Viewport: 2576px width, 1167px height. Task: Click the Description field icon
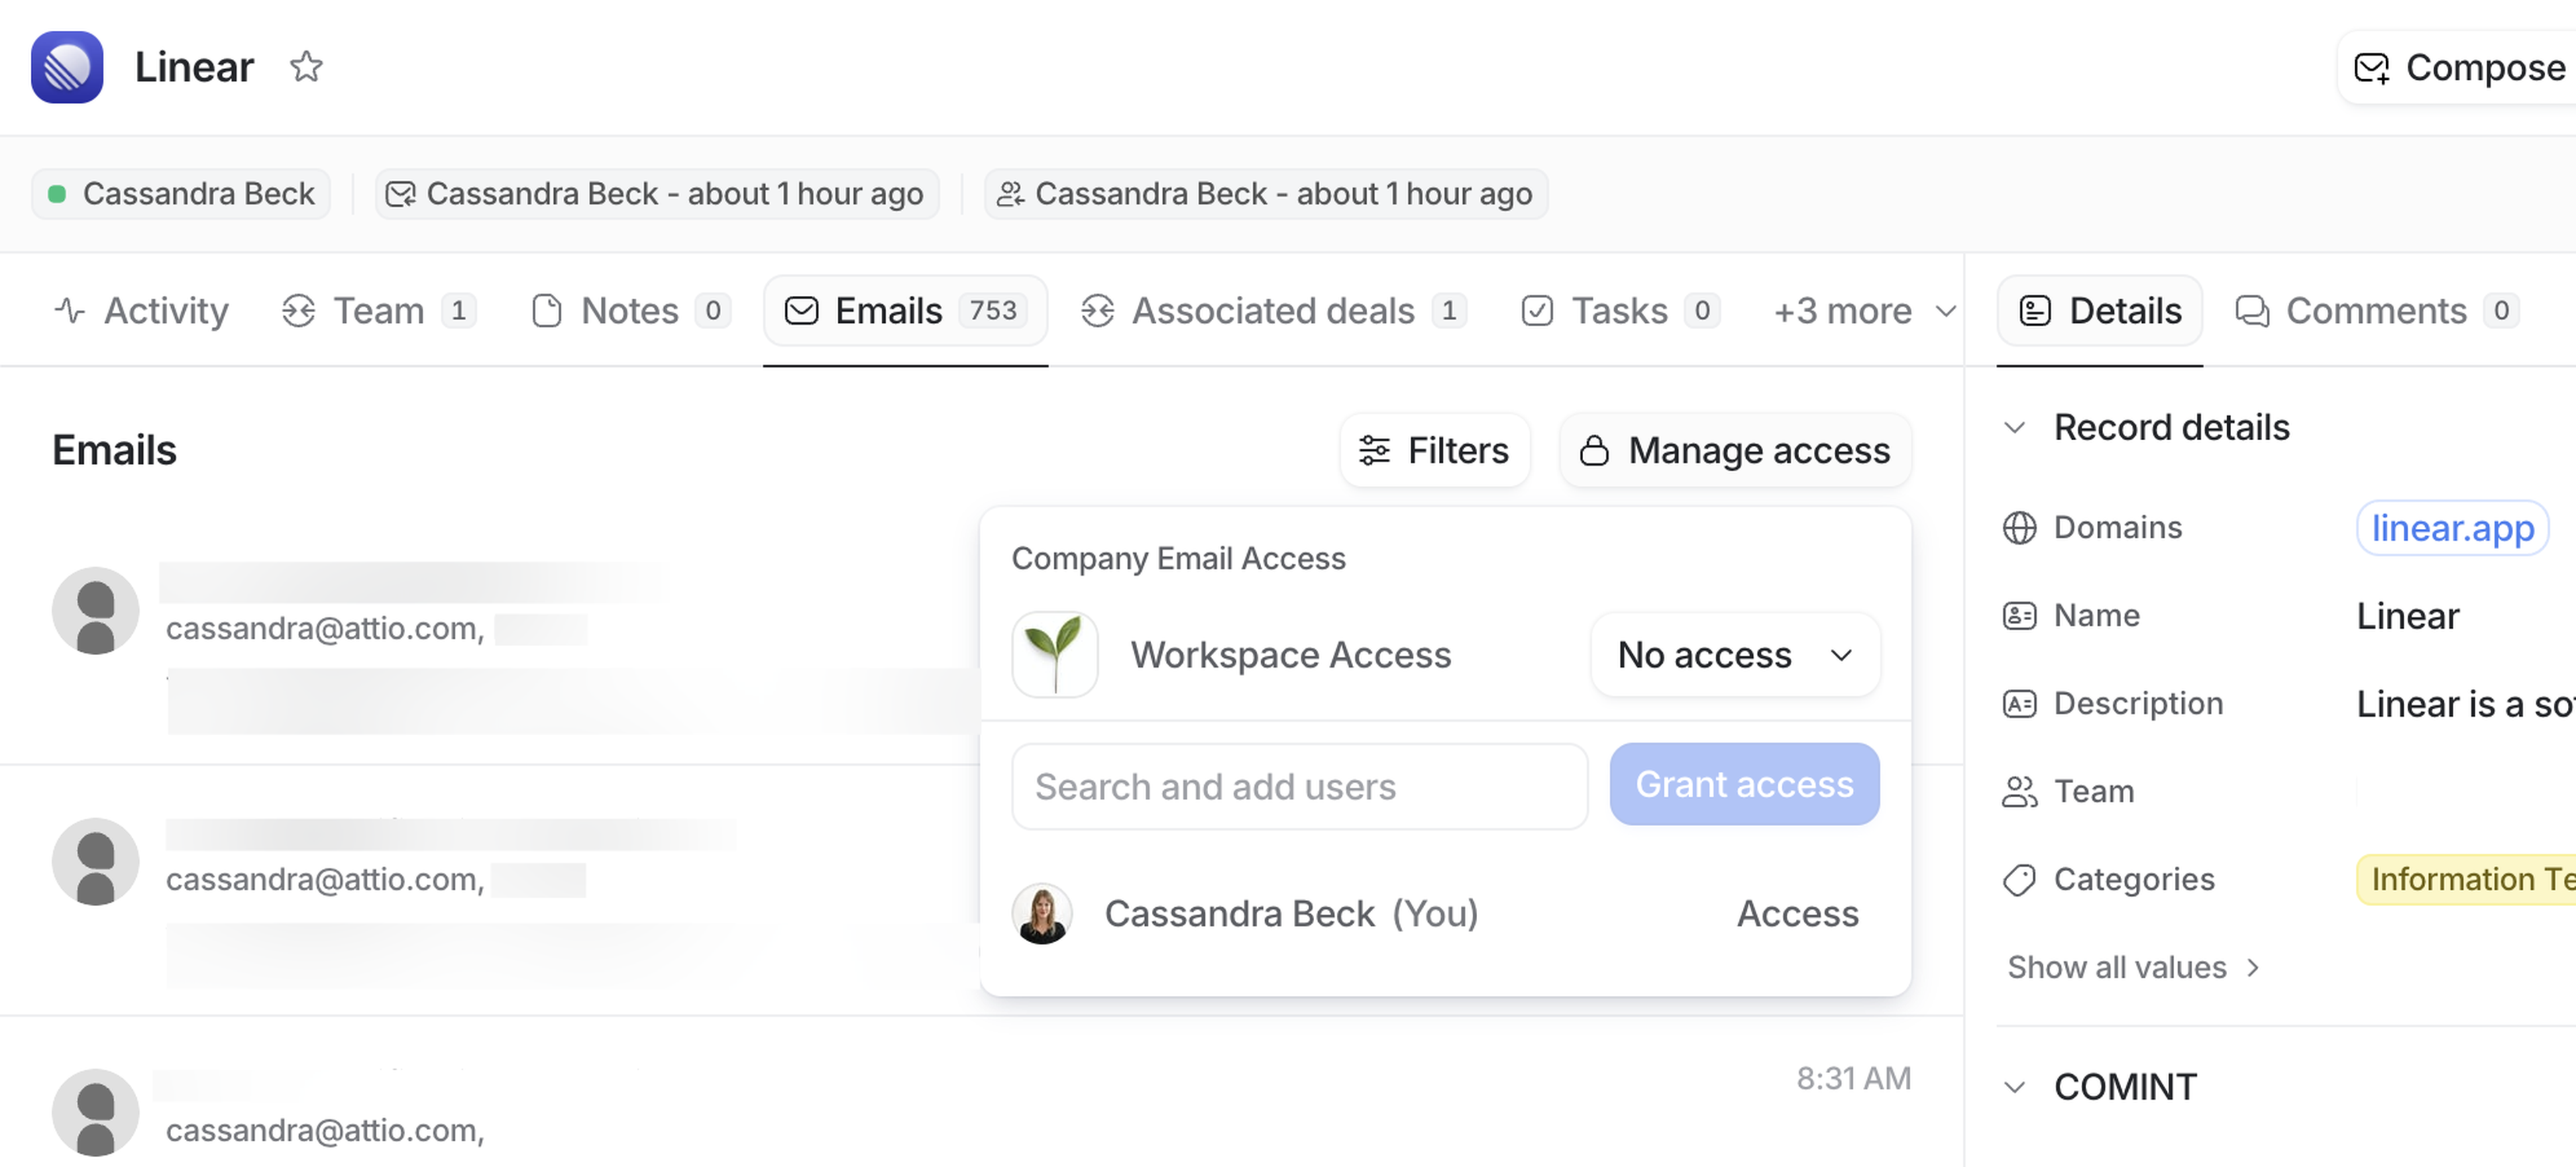point(2019,703)
